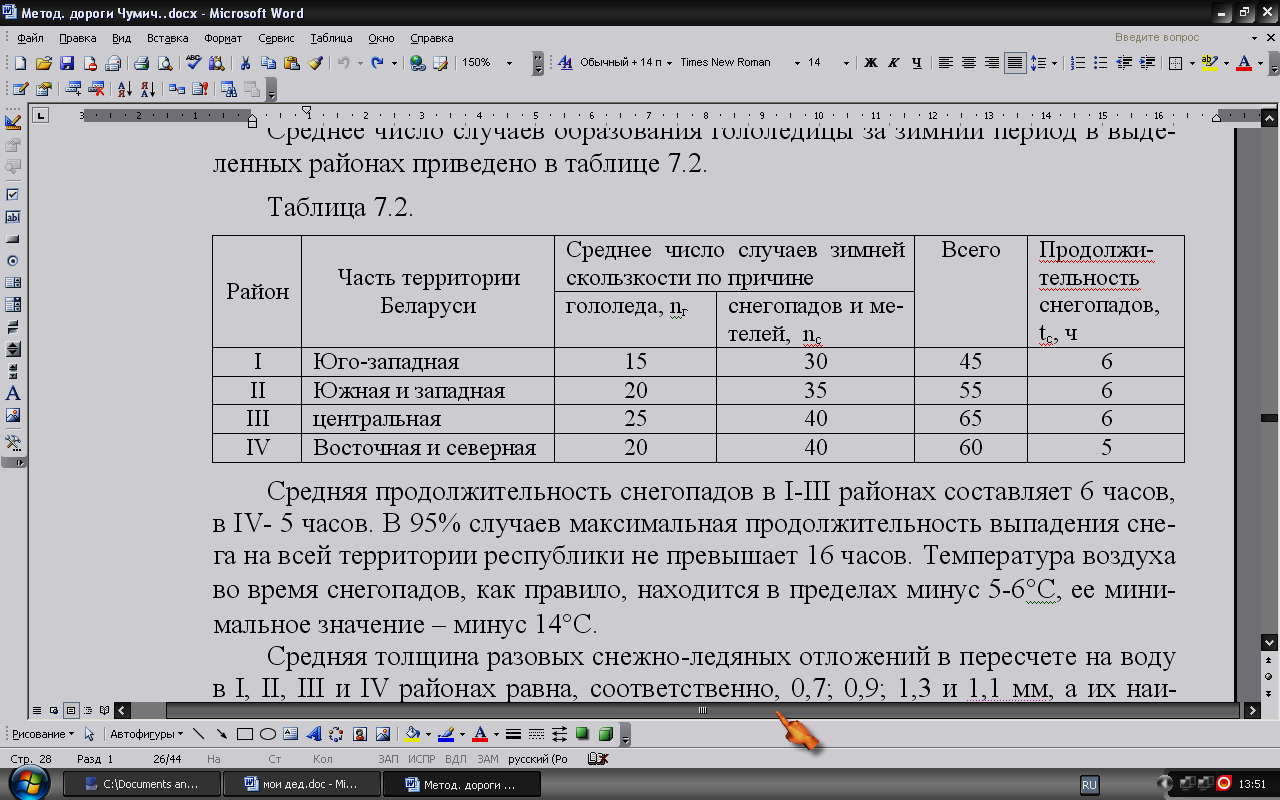Open the Формат menu

tap(223, 38)
